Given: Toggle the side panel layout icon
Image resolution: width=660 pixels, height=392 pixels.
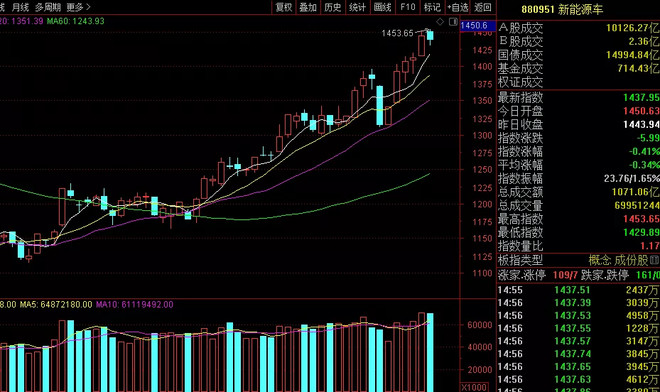Looking at the screenshot, I should (453, 21).
